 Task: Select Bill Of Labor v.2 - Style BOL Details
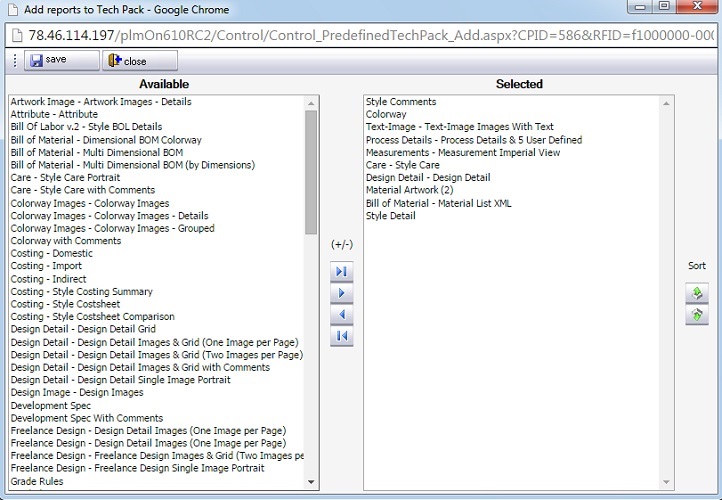[x=86, y=127]
